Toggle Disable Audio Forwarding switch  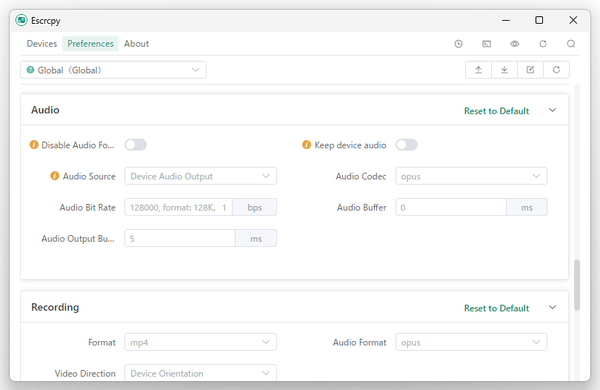click(x=135, y=145)
